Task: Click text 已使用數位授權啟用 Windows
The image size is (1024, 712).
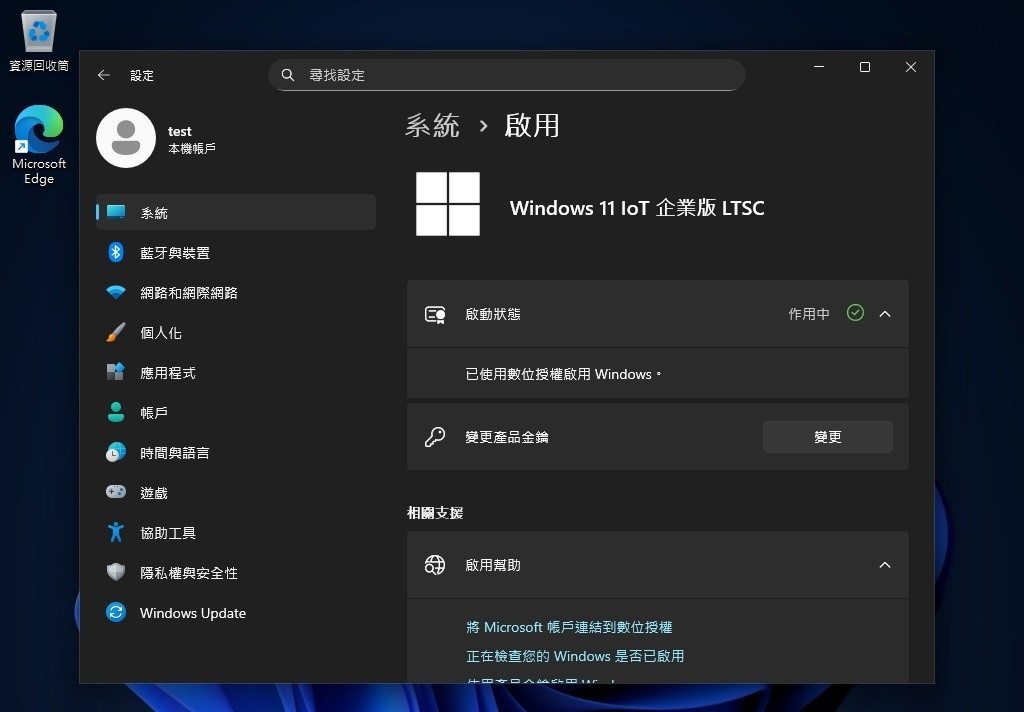Action: pos(563,374)
